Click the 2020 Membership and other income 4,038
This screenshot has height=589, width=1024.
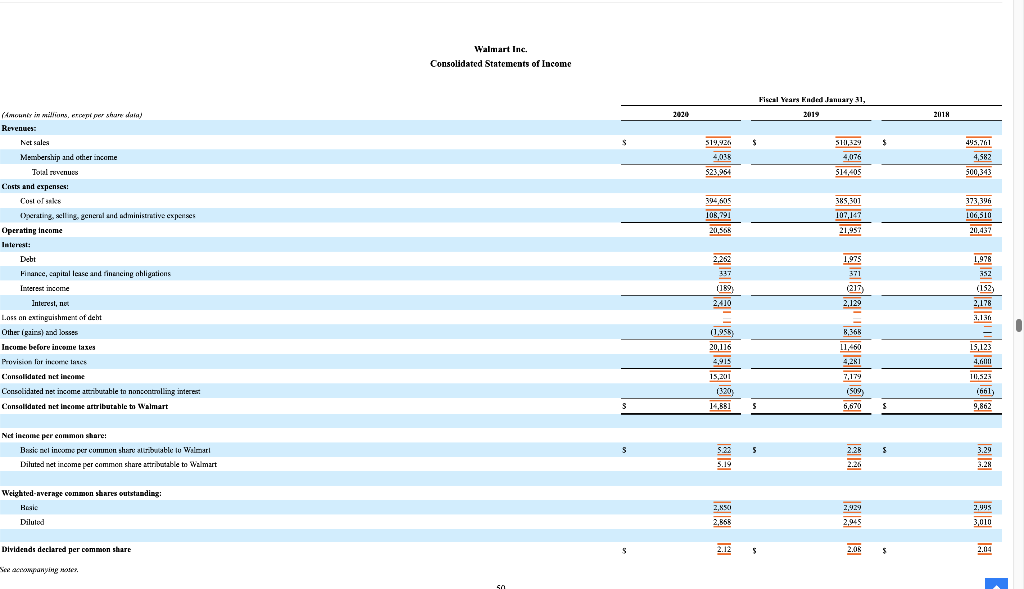coord(722,157)
